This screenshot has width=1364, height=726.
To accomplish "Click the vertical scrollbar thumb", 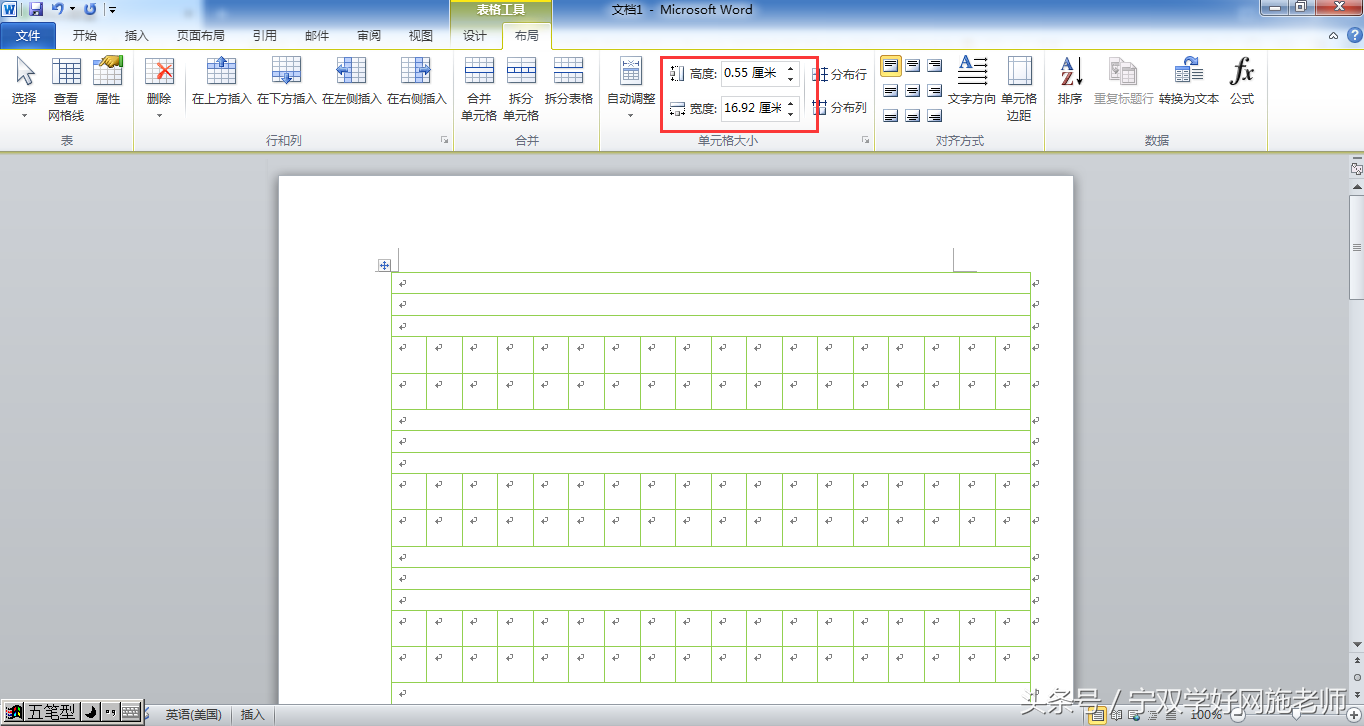I will coord(1356,249).
